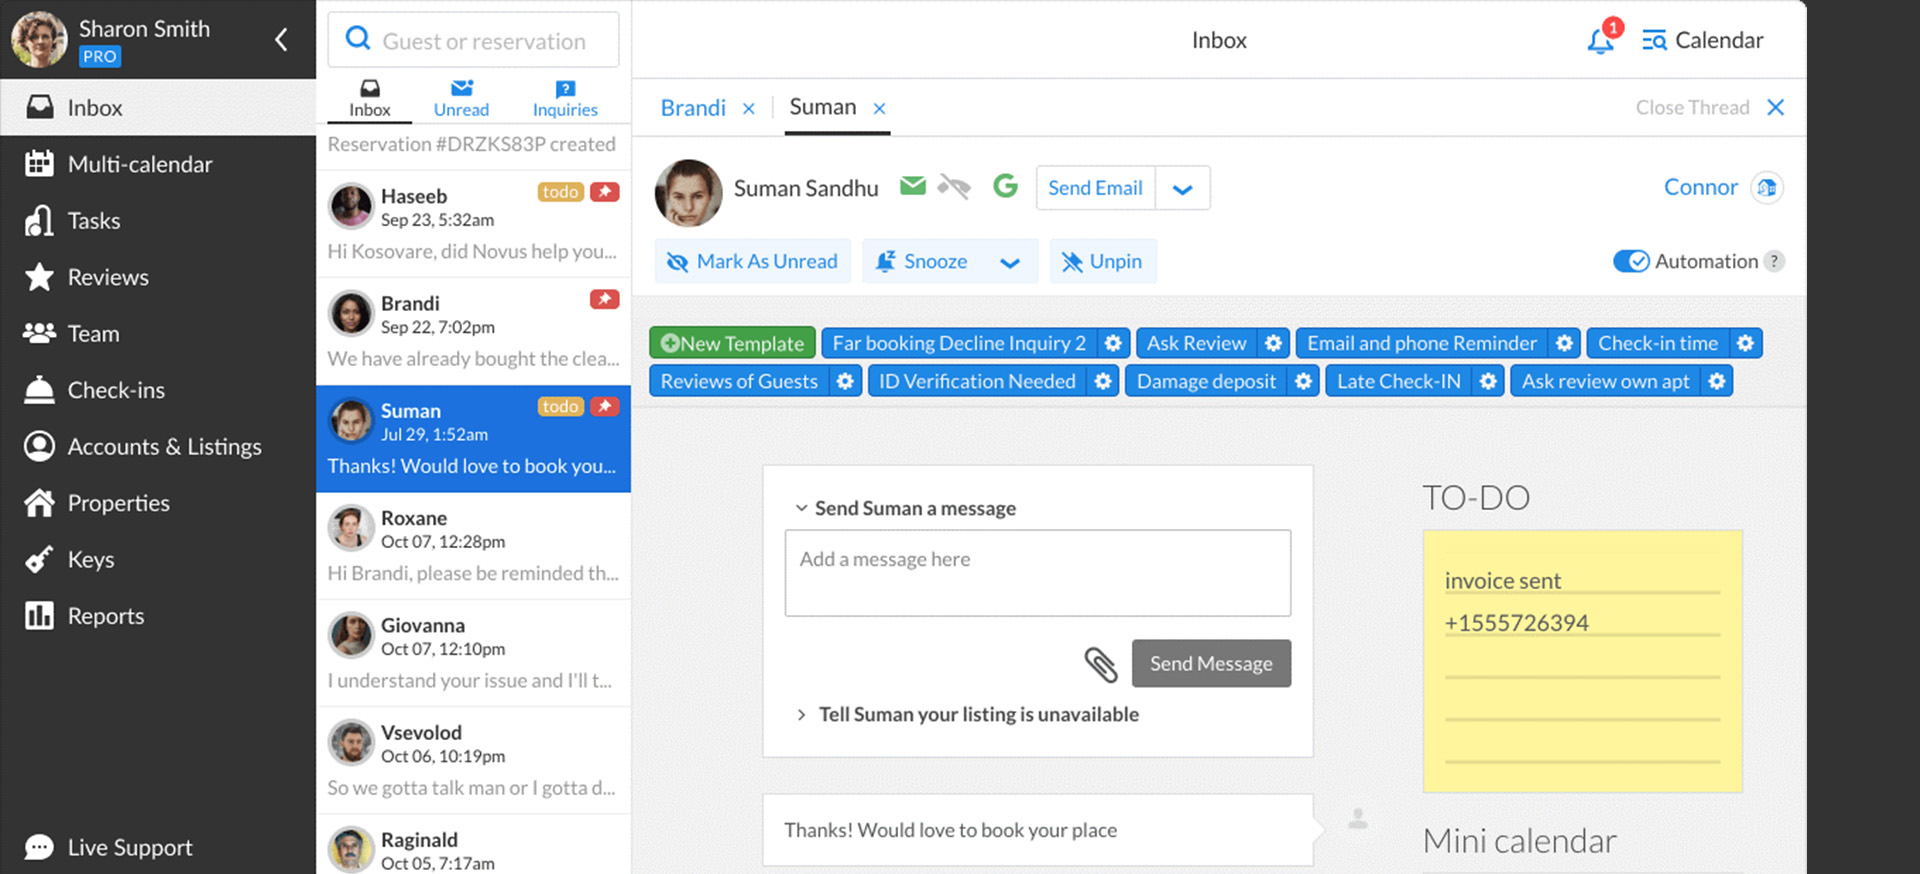This screenshot has width=1920, height=874.
Task: Insert the Damage deposit template
Action: click(x=1206, y=381)
